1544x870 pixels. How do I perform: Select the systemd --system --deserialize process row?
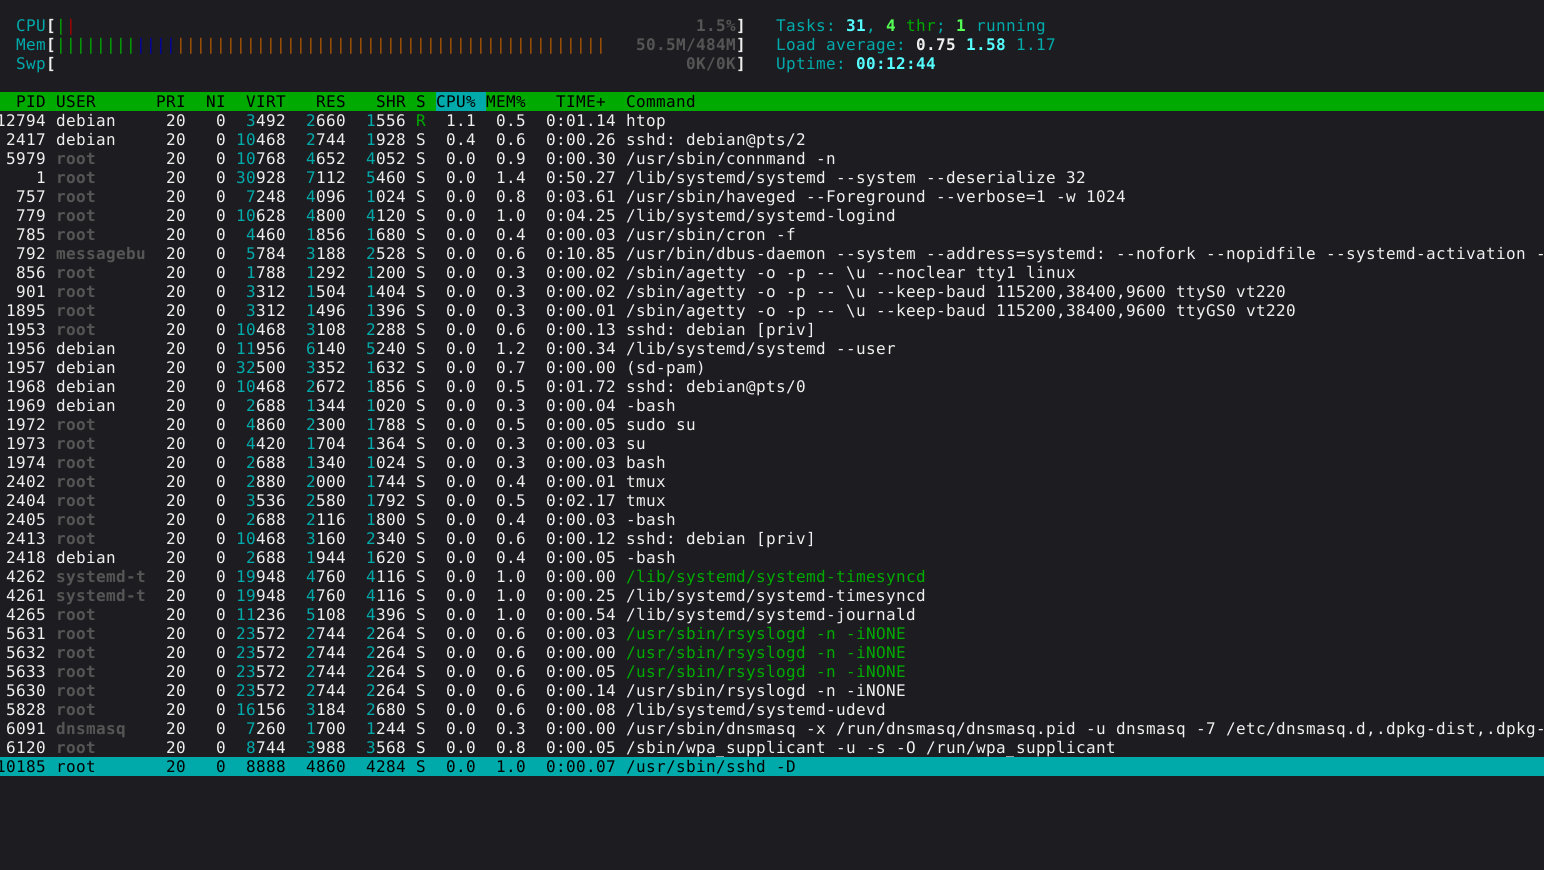[x=855, y=178]
